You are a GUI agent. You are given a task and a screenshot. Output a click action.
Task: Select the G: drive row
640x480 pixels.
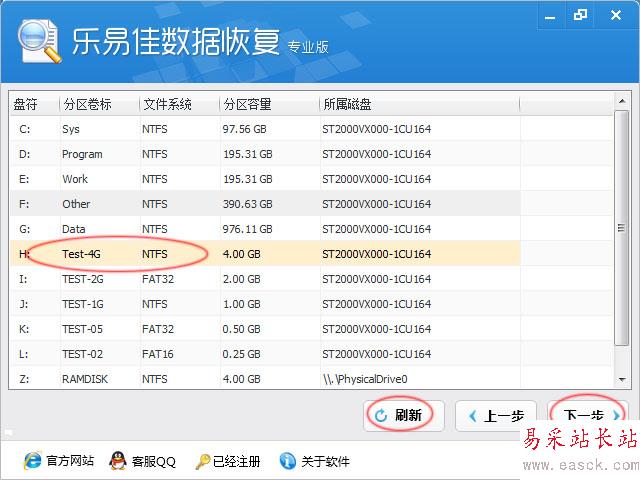pyautogui.click(x=265, y=229)
